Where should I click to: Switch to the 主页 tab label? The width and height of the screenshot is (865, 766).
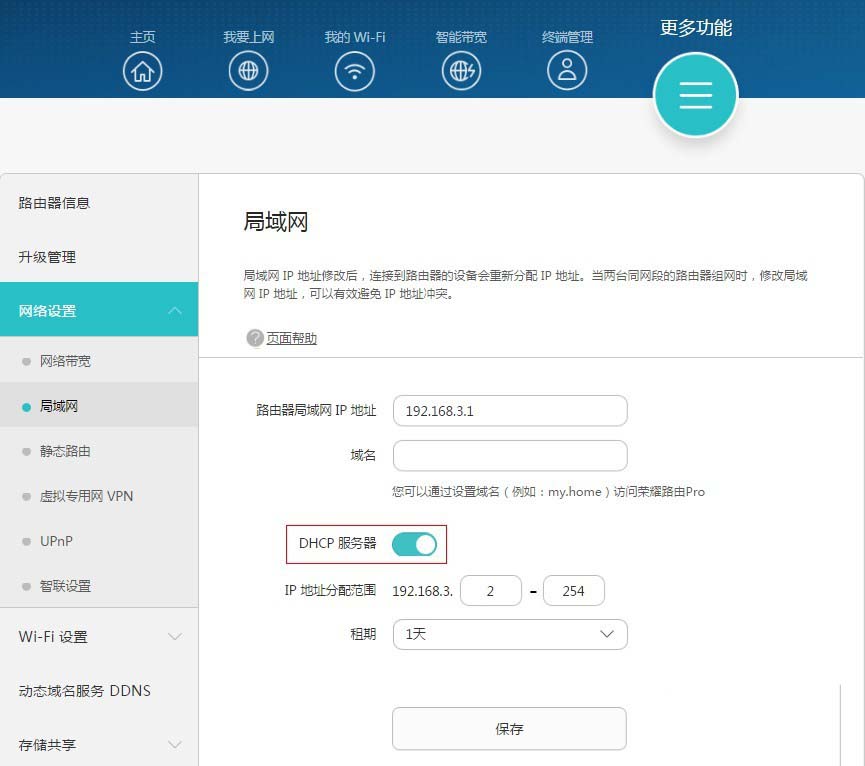click(x=142, y=37)
